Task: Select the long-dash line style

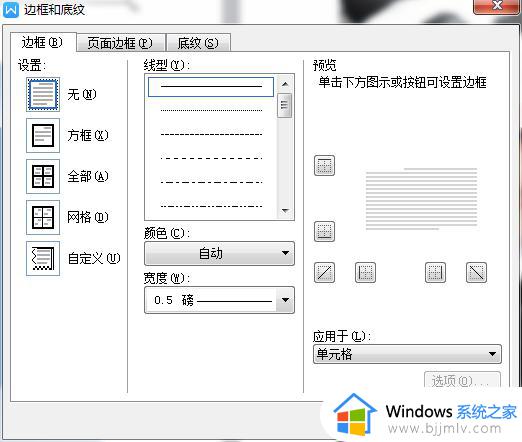Action: click(x=211, y=158)
